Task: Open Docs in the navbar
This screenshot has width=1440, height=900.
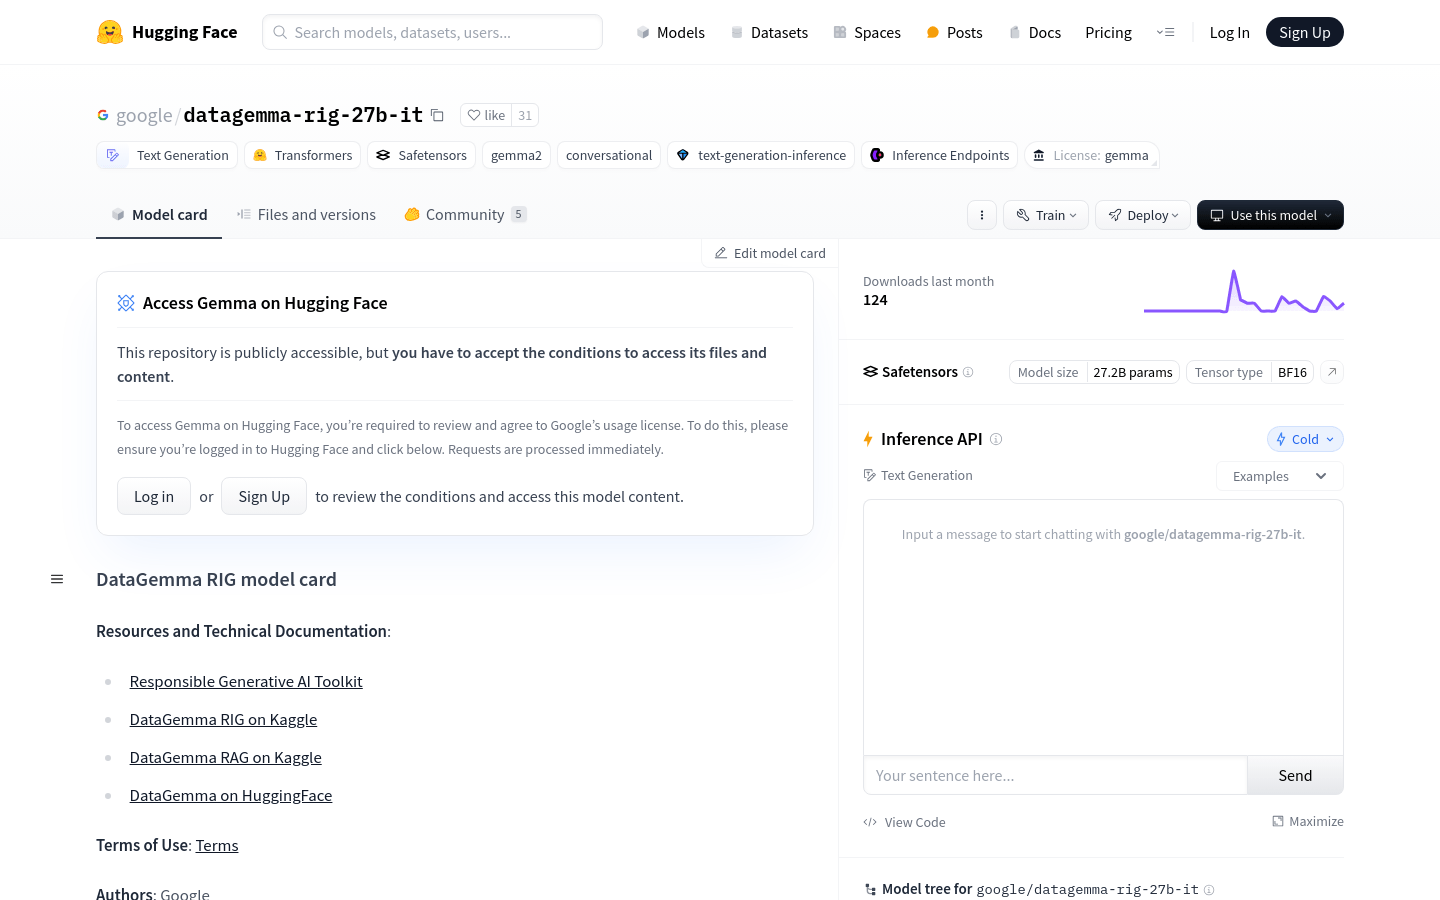Action: click(1034, 32)
